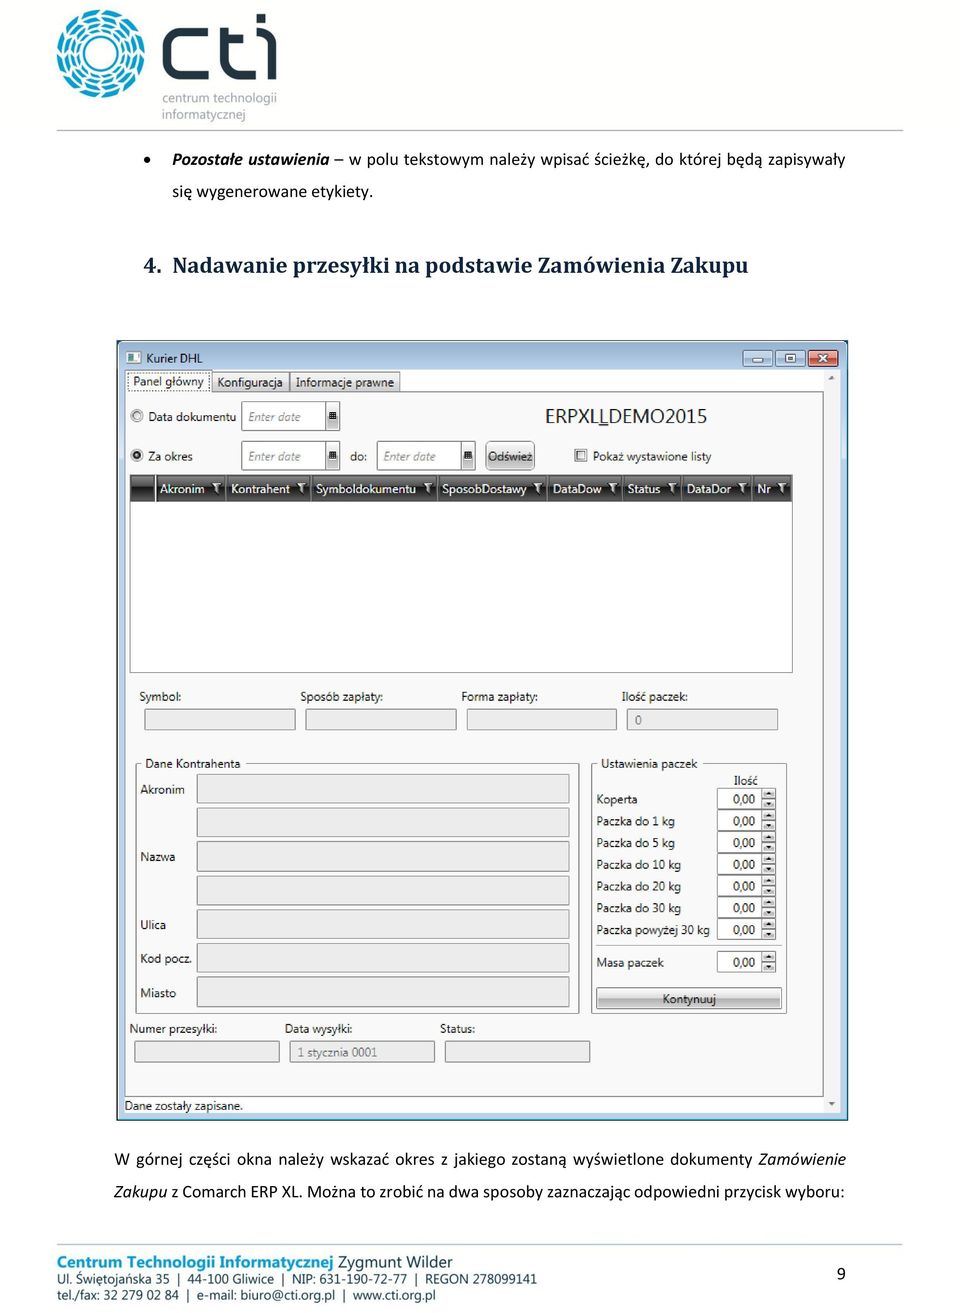Image resolution: width=960 pixels, height=1313 pixels.
Task: Adjust the Koperta quantity stepper
Action: click(769, 799)
